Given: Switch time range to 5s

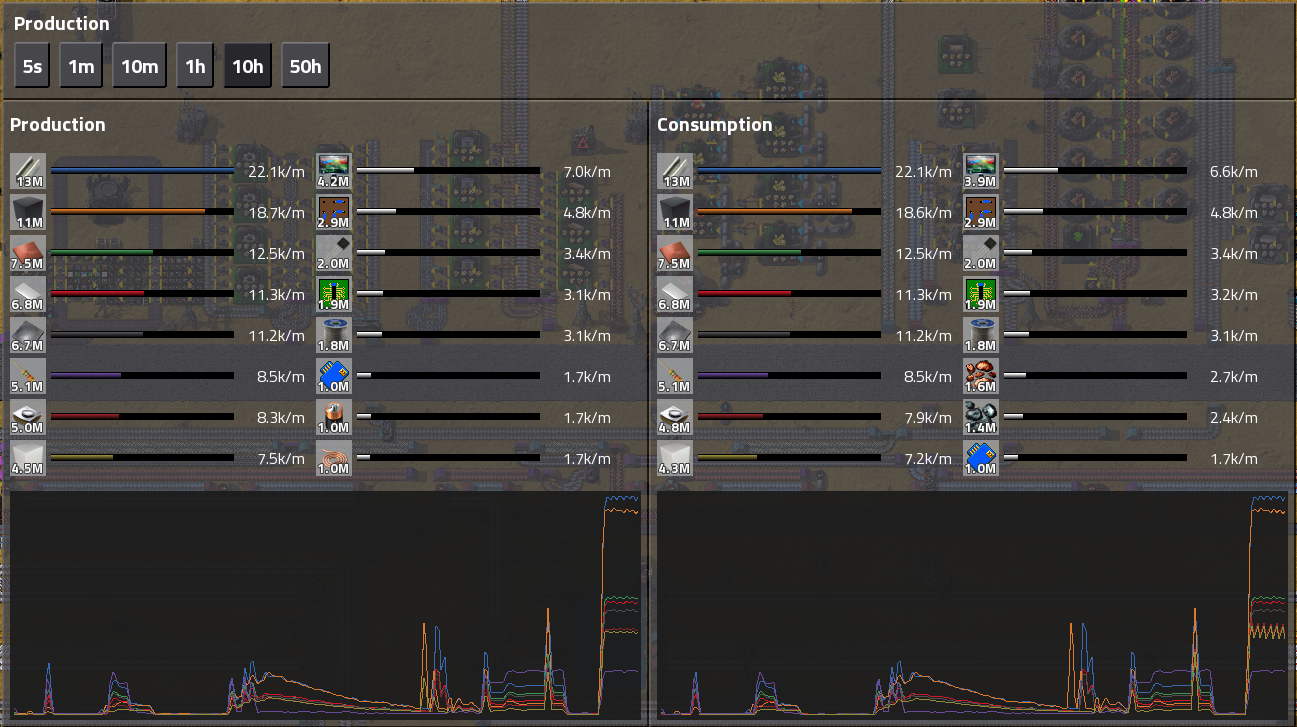Looking at the screenshot, I should 32,66.
